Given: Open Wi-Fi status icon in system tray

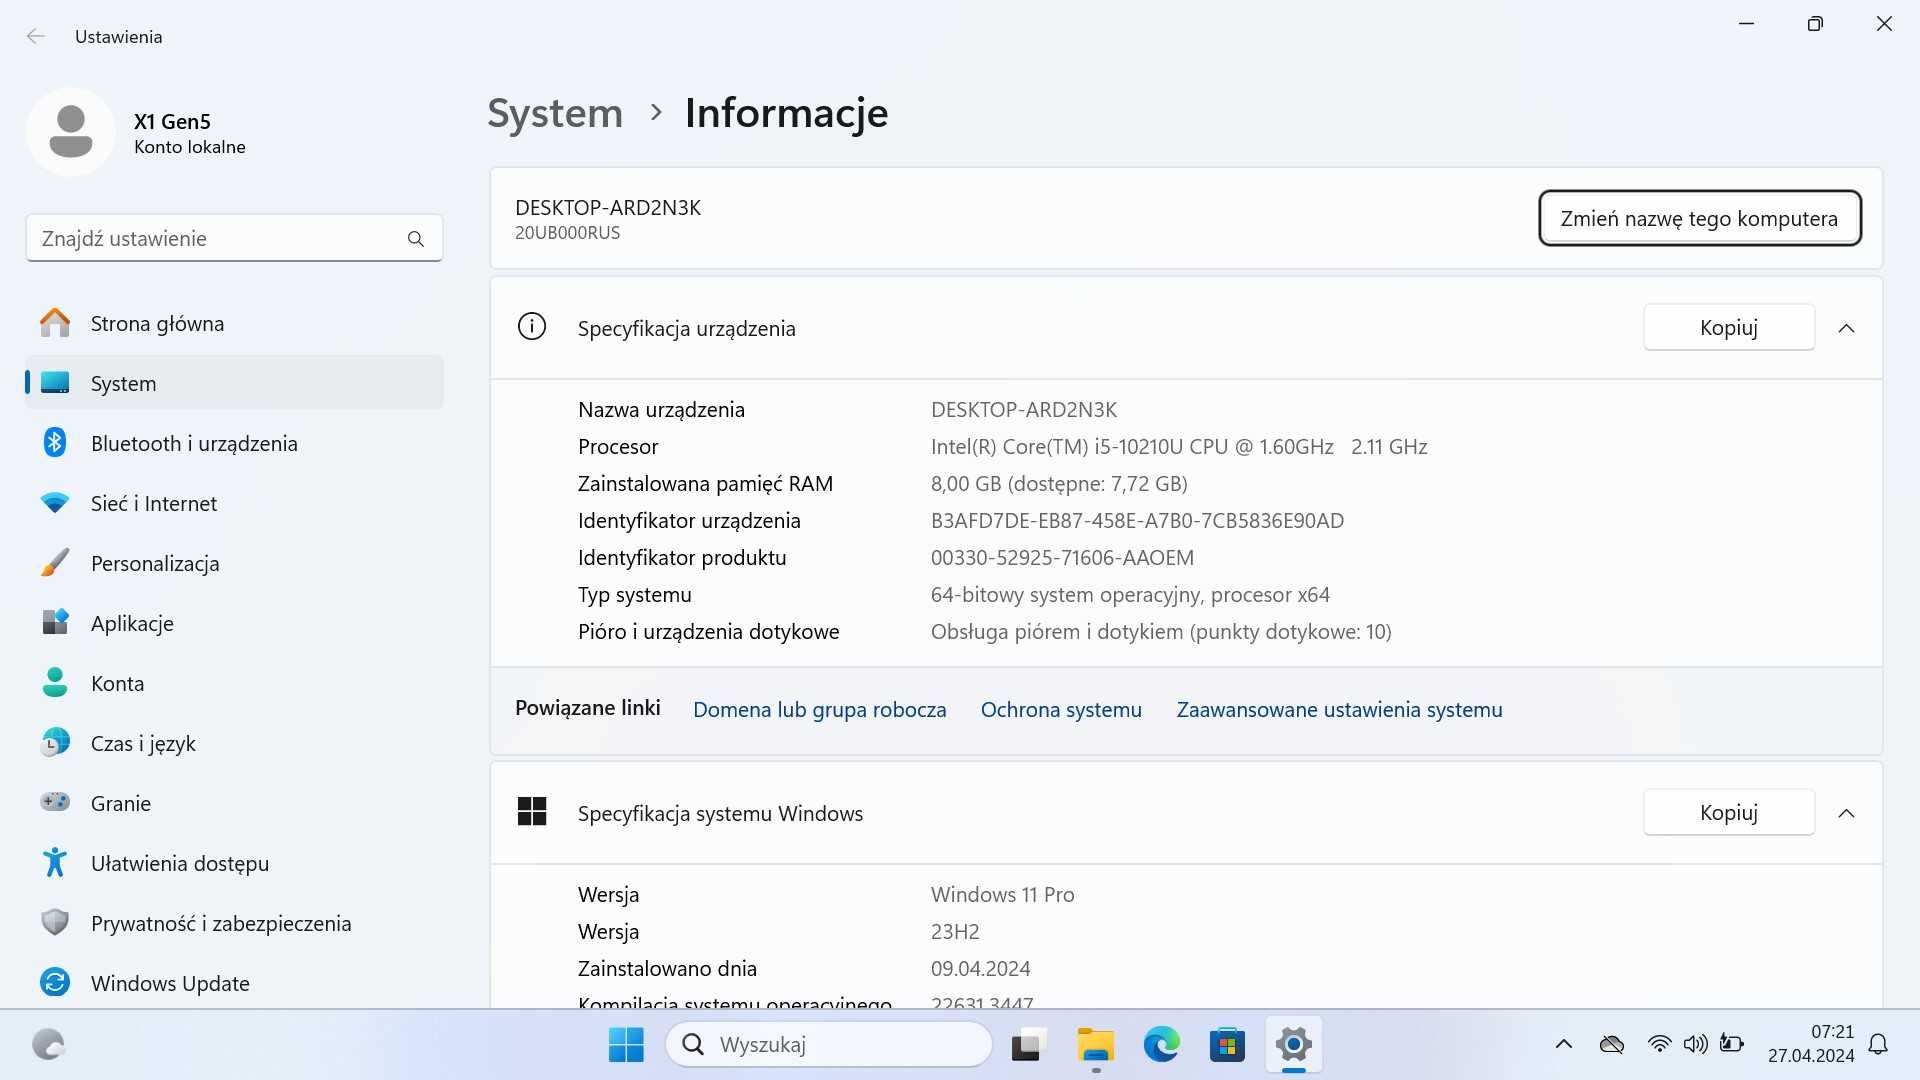Looking at the screenshot, I should click(1654, 1044).
